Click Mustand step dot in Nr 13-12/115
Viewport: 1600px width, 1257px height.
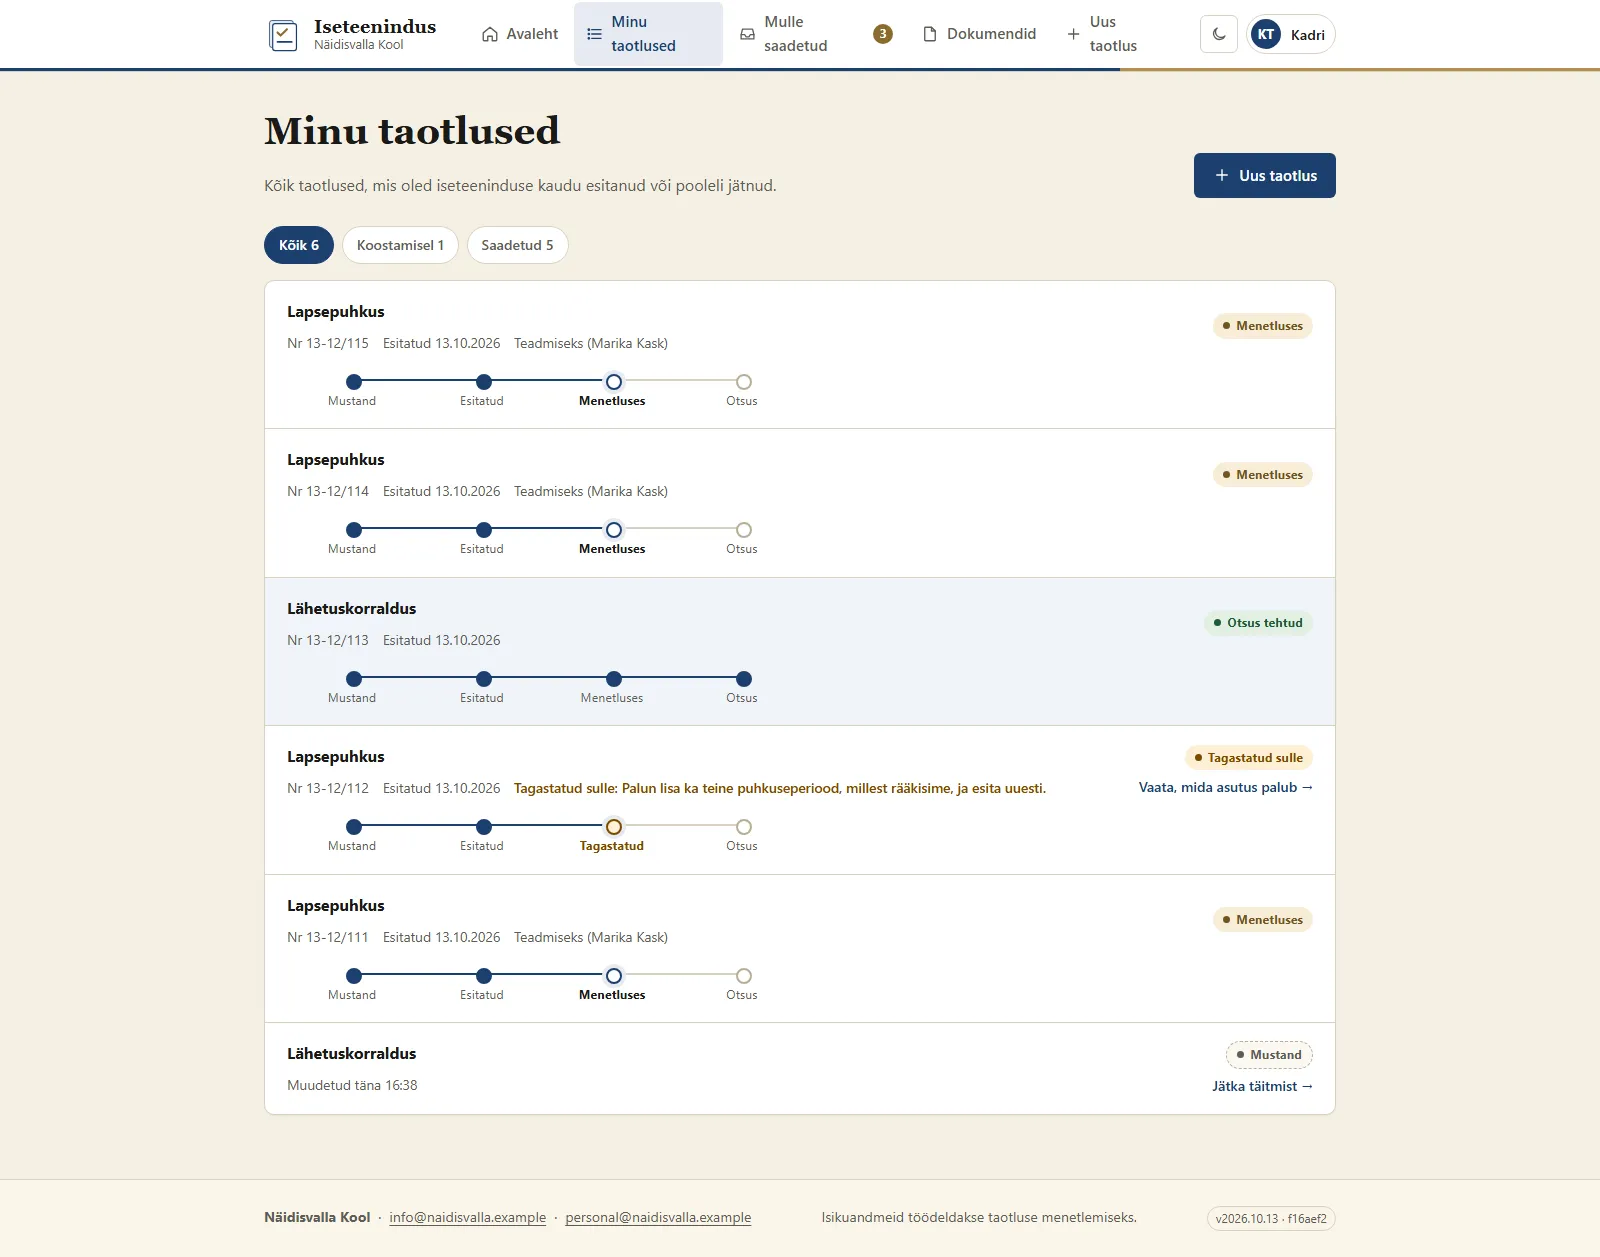(354, 382)
